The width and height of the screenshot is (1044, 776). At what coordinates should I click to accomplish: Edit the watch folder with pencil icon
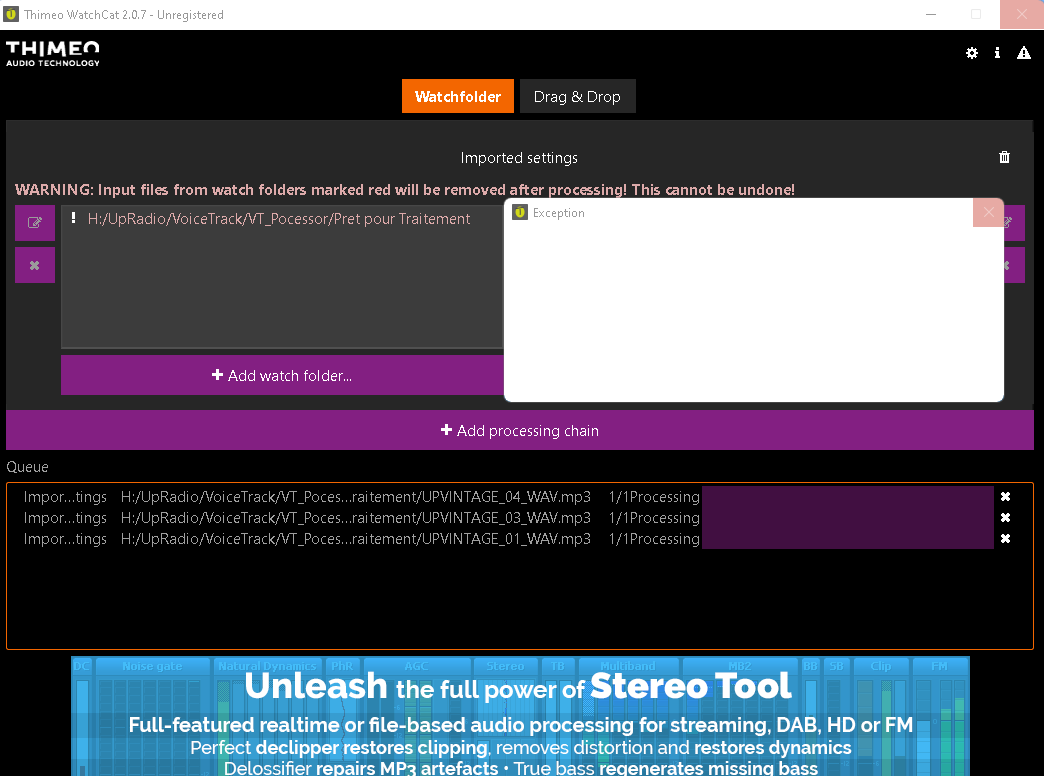[35, 222]
